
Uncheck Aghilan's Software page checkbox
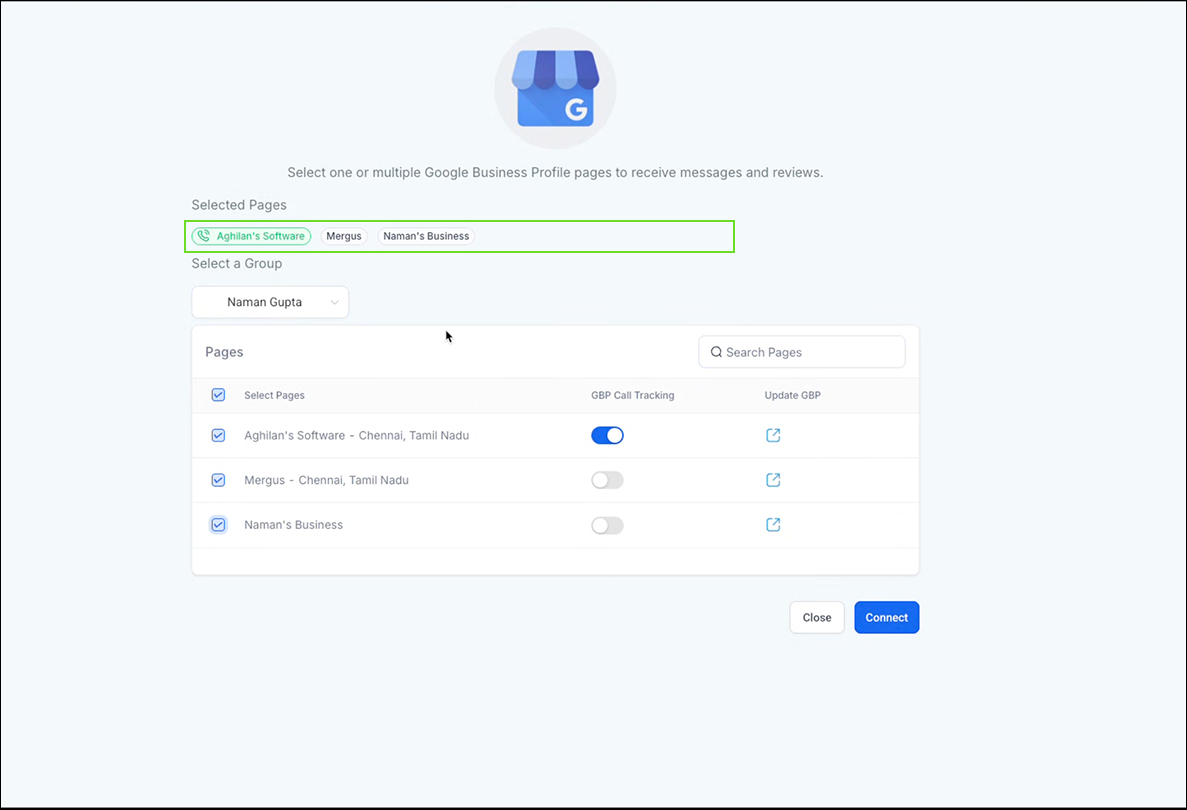(x=218, y=436)
